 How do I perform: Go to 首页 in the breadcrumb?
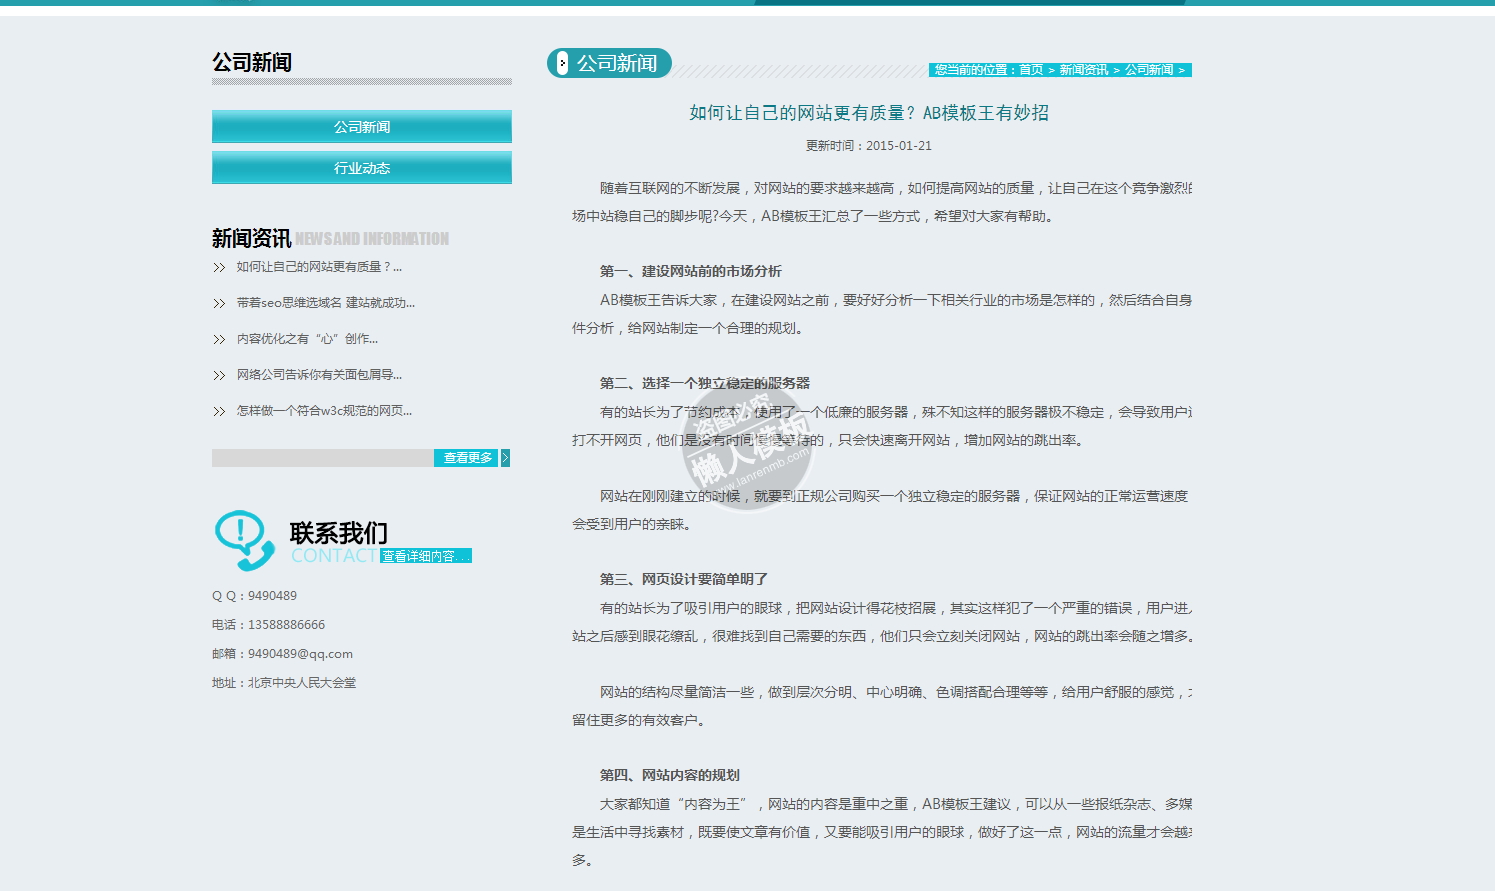pos(1031,70)
